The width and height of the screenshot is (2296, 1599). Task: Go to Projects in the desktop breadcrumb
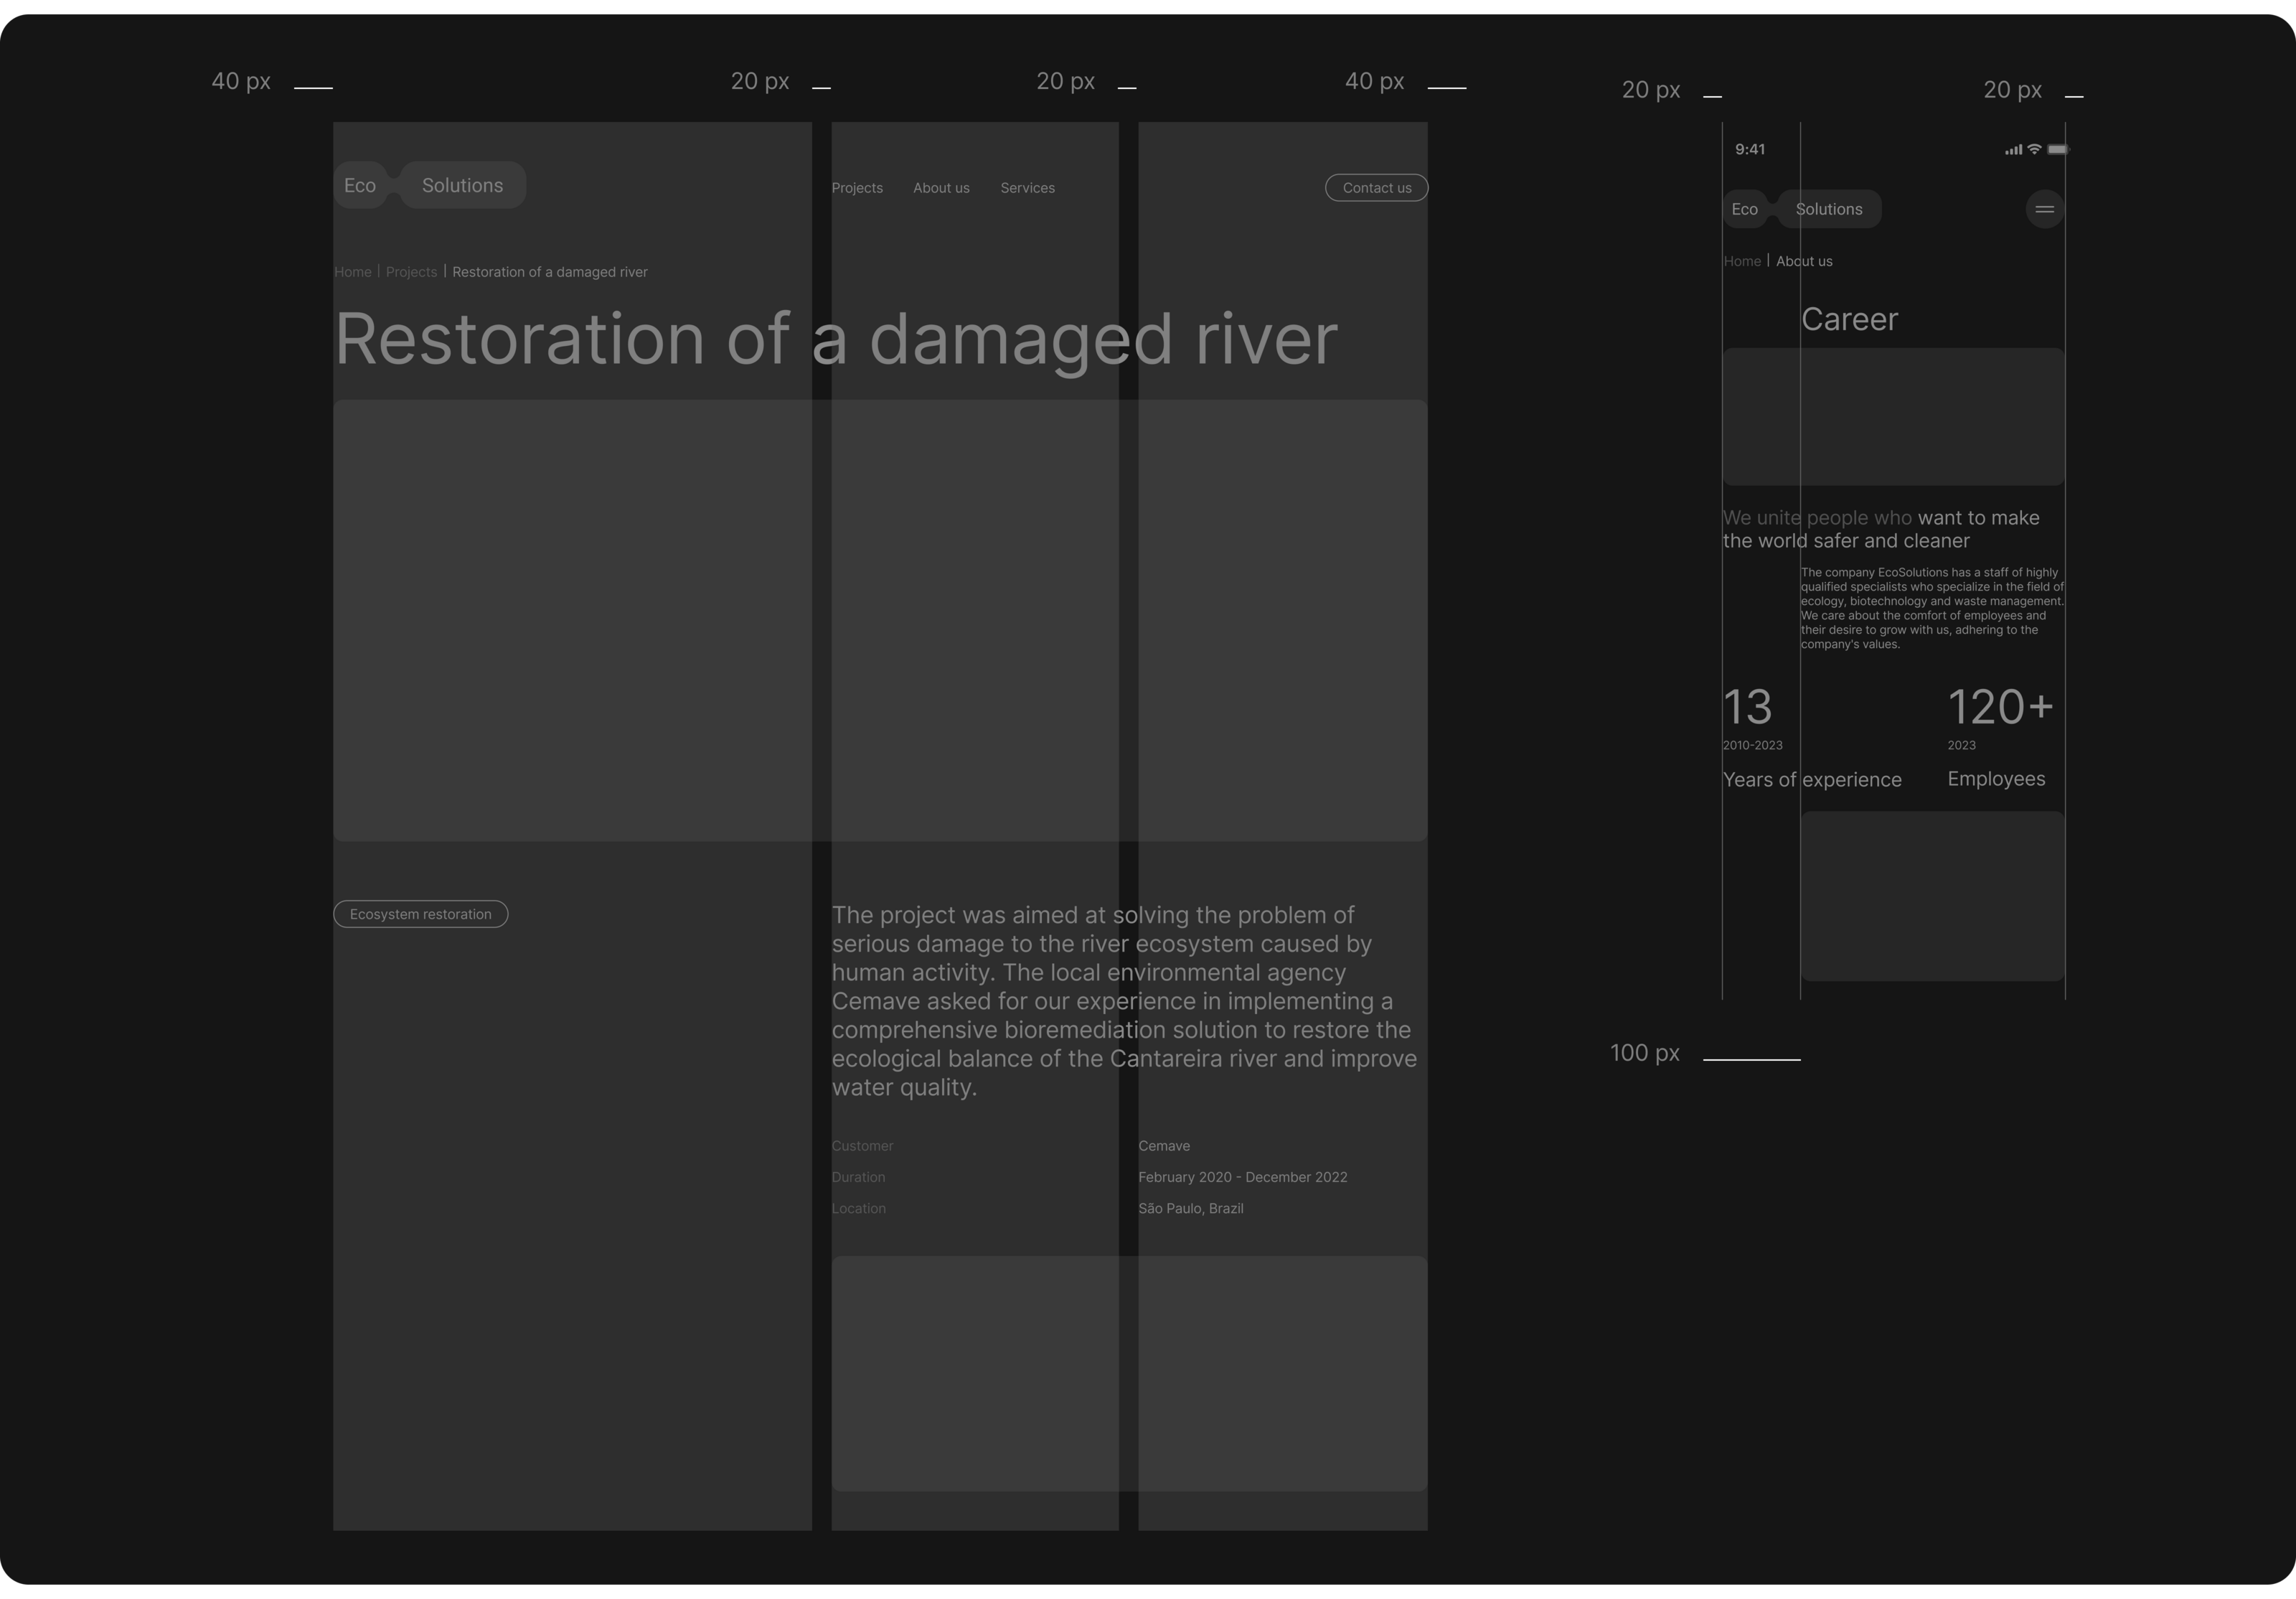click(x=411, y=272)
